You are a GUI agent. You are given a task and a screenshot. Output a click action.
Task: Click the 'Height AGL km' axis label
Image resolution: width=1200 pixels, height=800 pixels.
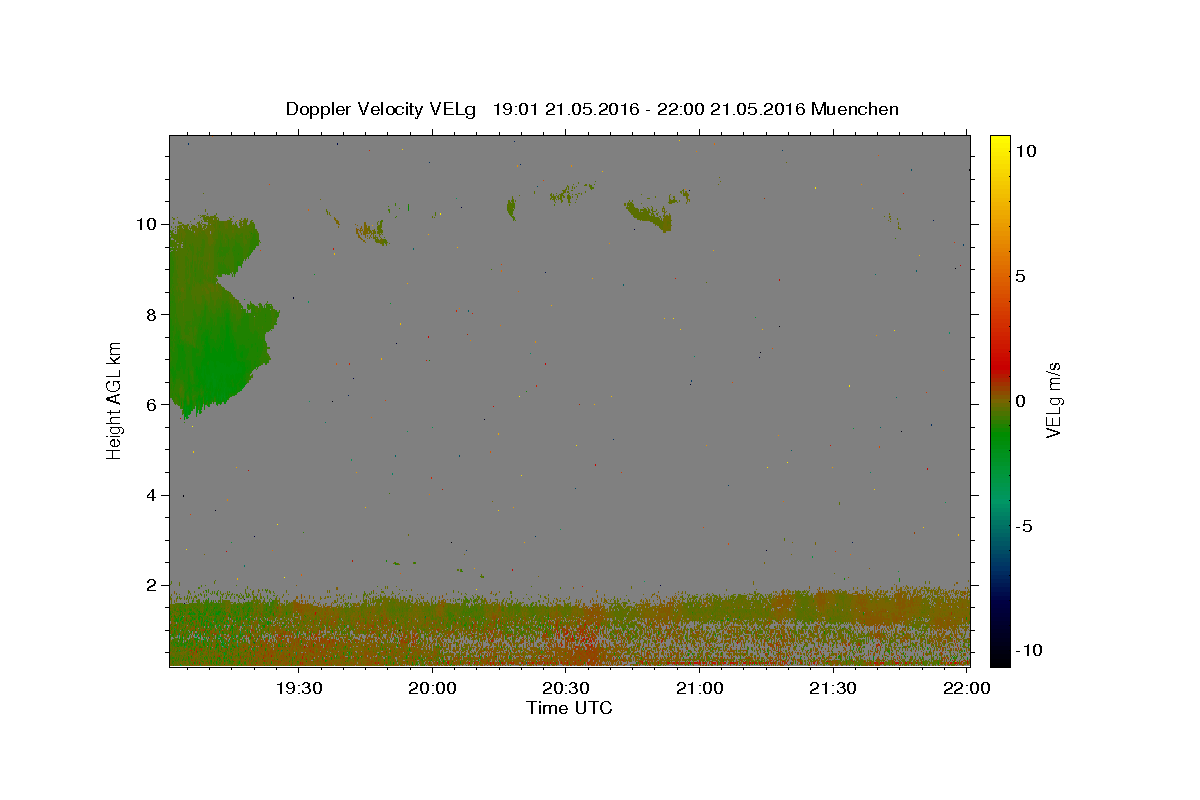click(x=115, y=400)
